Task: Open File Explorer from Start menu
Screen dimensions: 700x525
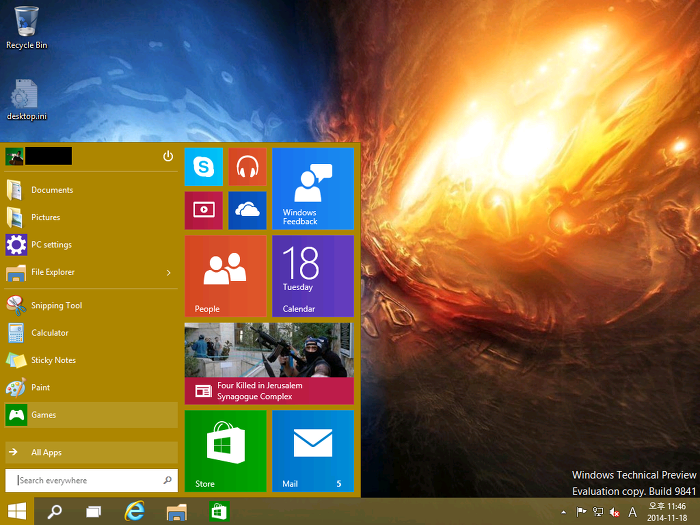Action: click(x=91, y=272)
